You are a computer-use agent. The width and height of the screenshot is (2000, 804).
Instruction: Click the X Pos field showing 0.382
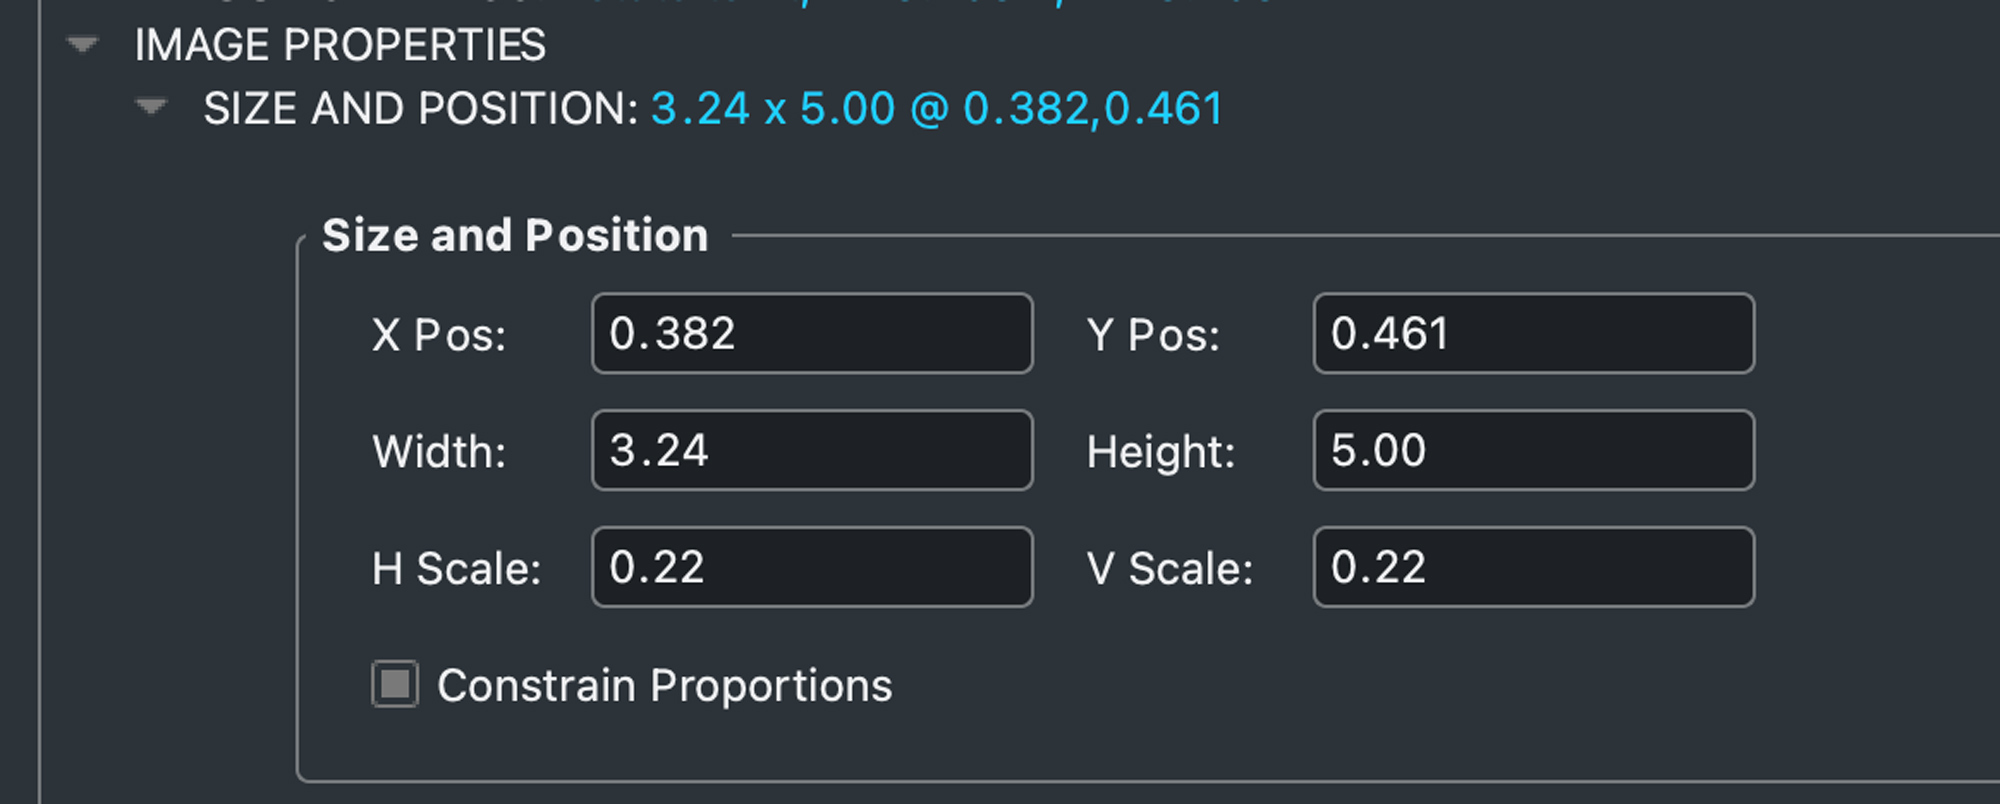(811, 334)
